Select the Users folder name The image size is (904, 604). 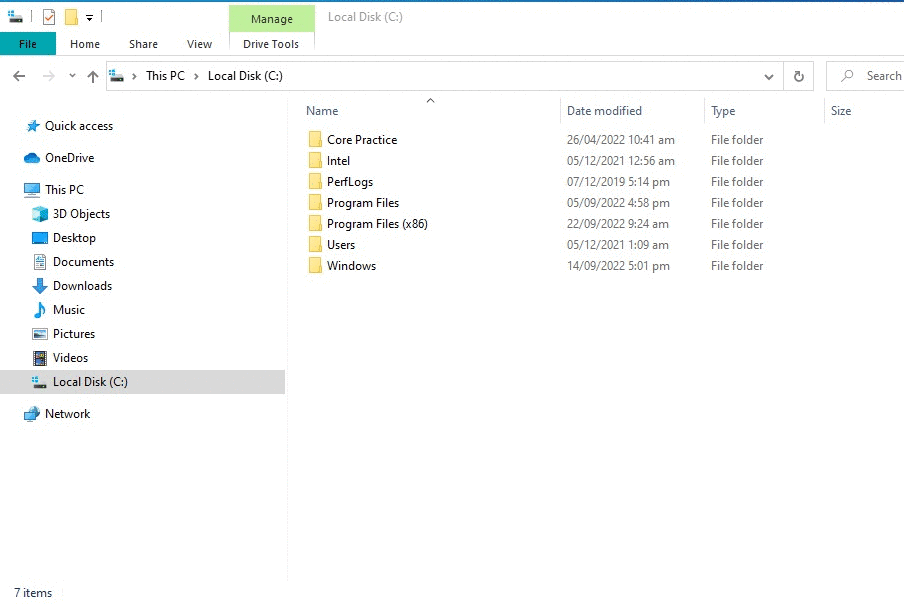pos(341,245)
